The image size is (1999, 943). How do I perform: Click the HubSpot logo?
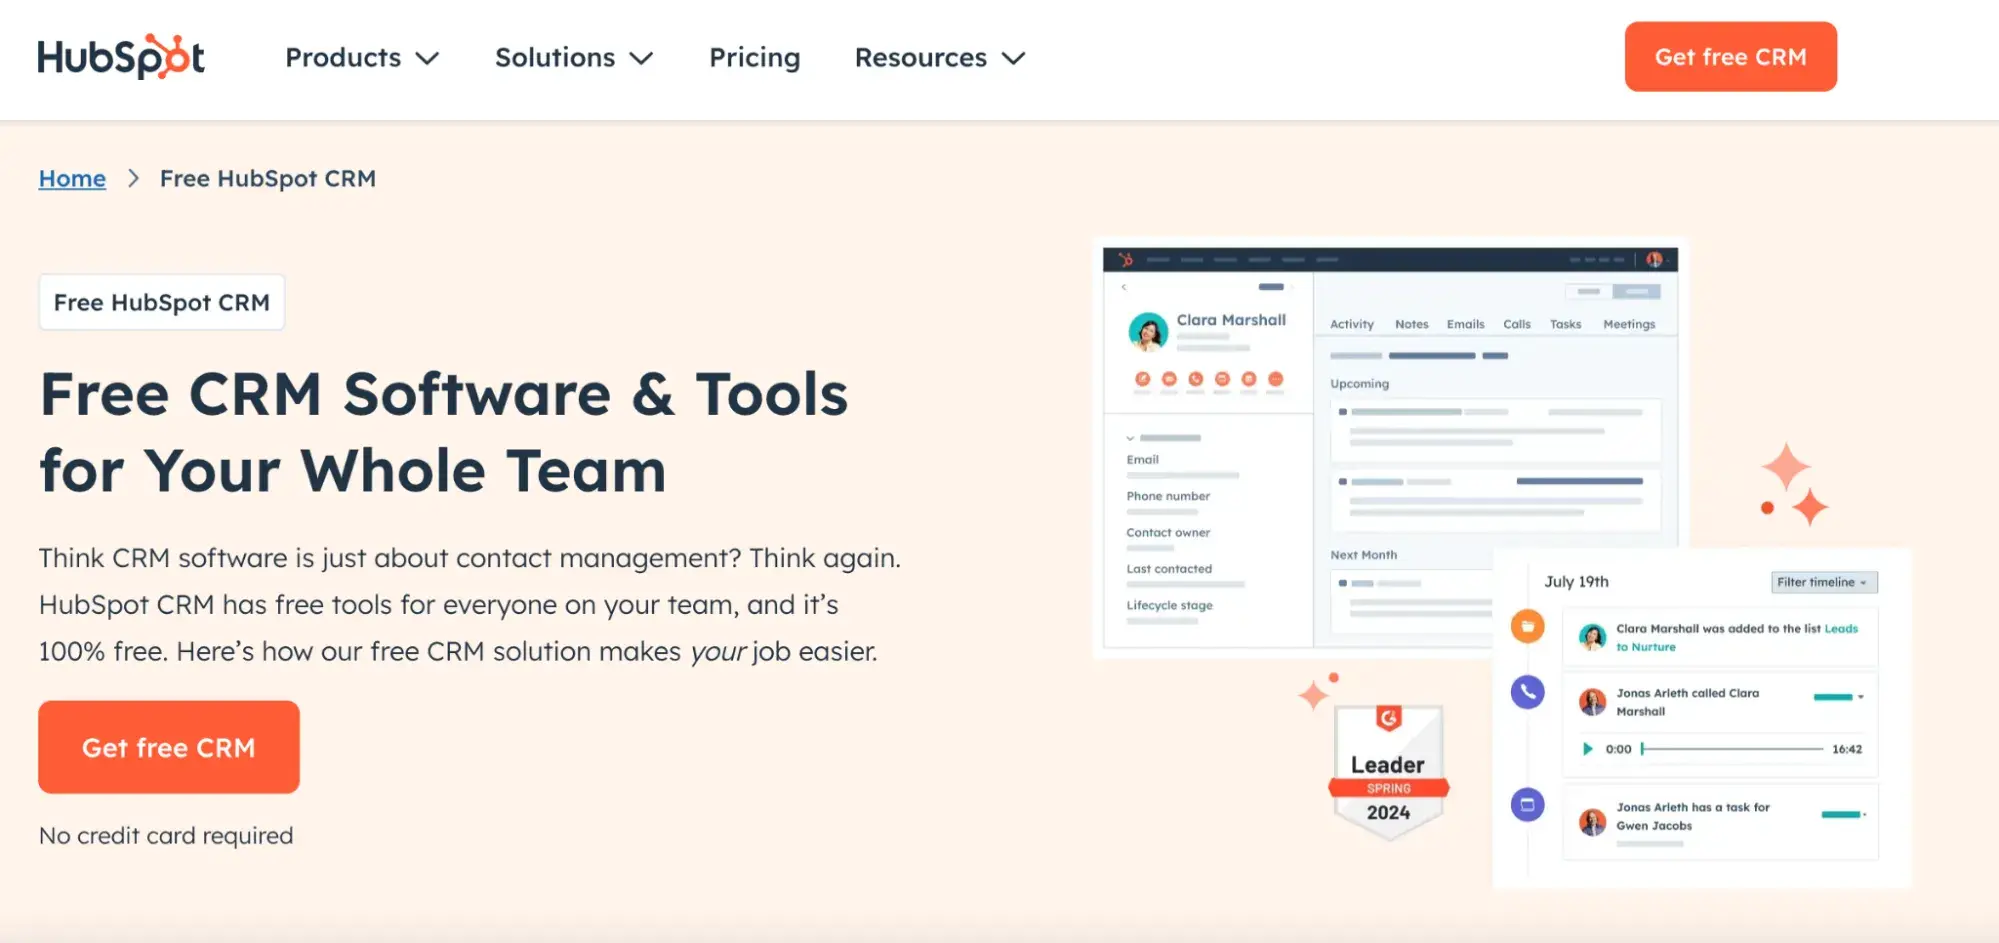[x=121, y=57]
